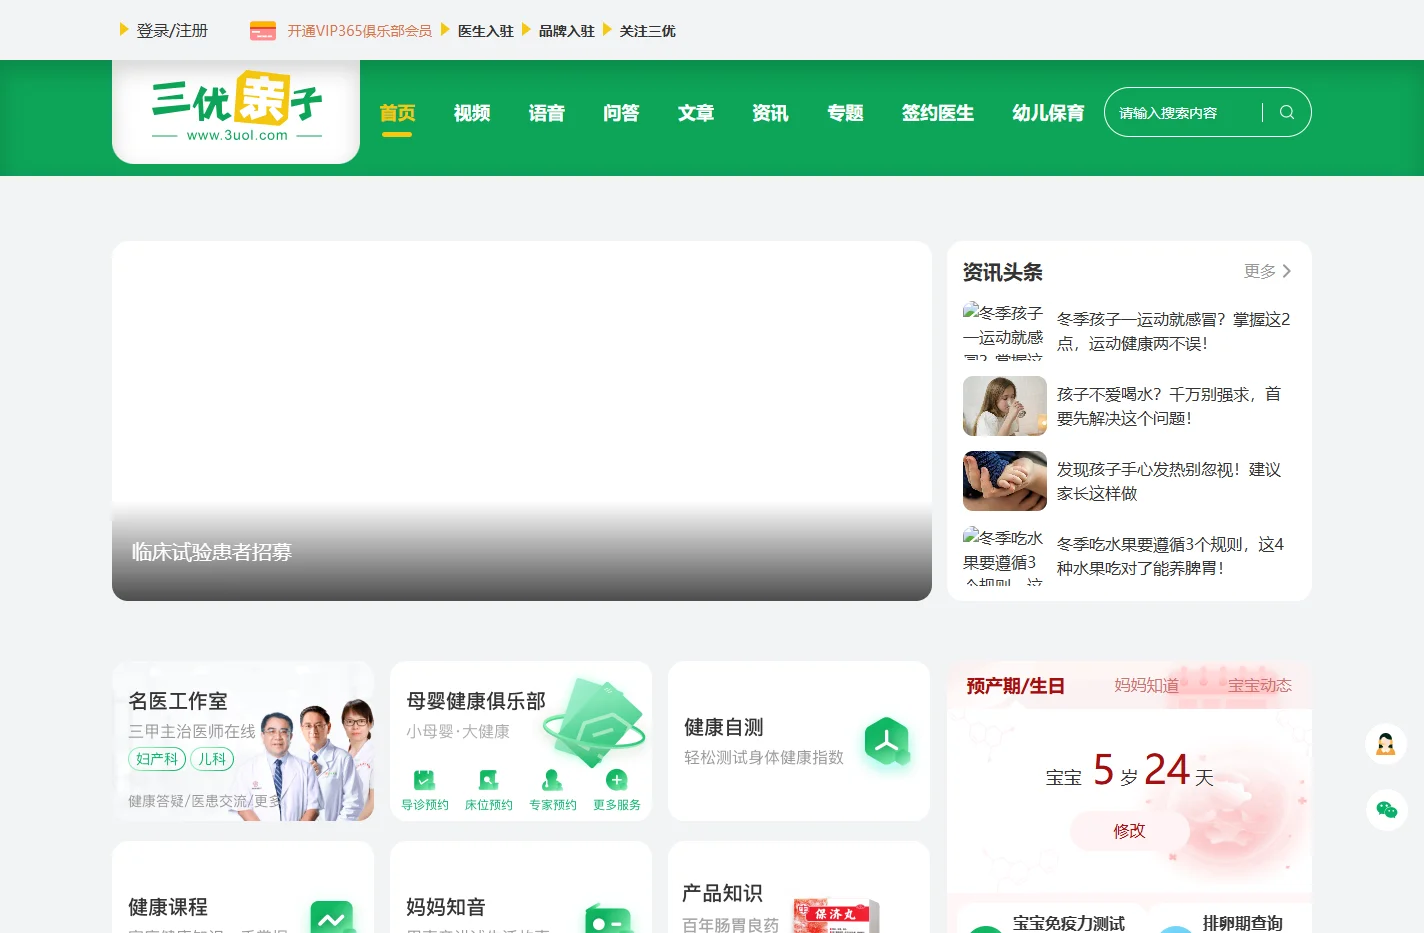Viewport: 1424px width, 933px height.
Task: Expand 更多 in 资讯头条
Action: click(x=1267, y=271)
